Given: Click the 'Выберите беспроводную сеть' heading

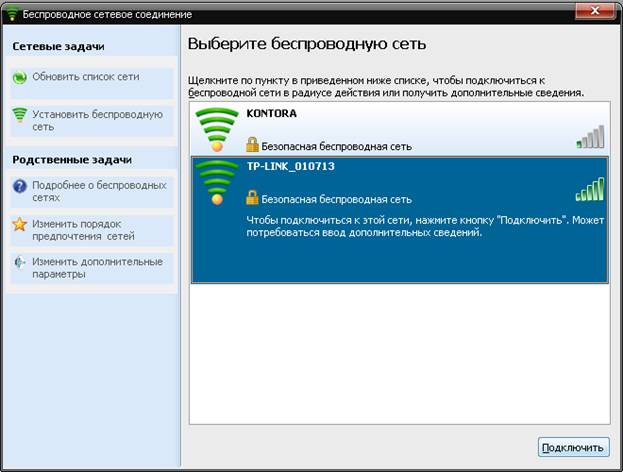Looking at the screenshot, I should coord(307,44).
